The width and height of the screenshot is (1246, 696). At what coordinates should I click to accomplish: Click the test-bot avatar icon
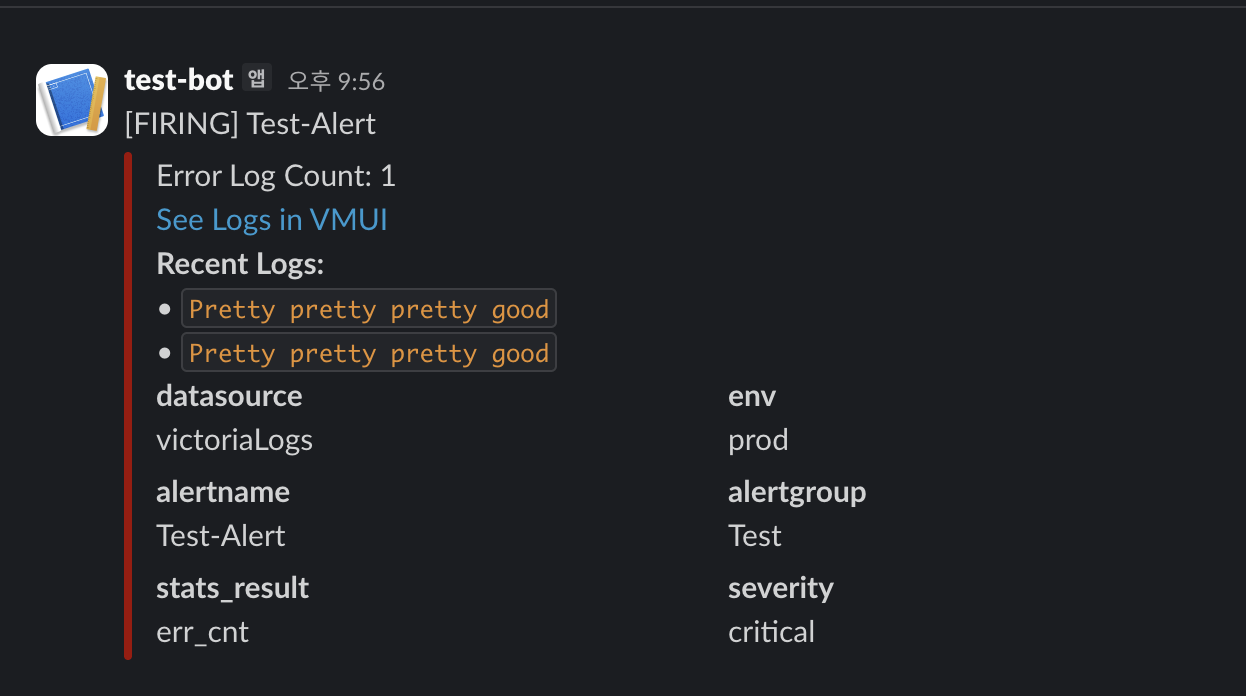72,100
